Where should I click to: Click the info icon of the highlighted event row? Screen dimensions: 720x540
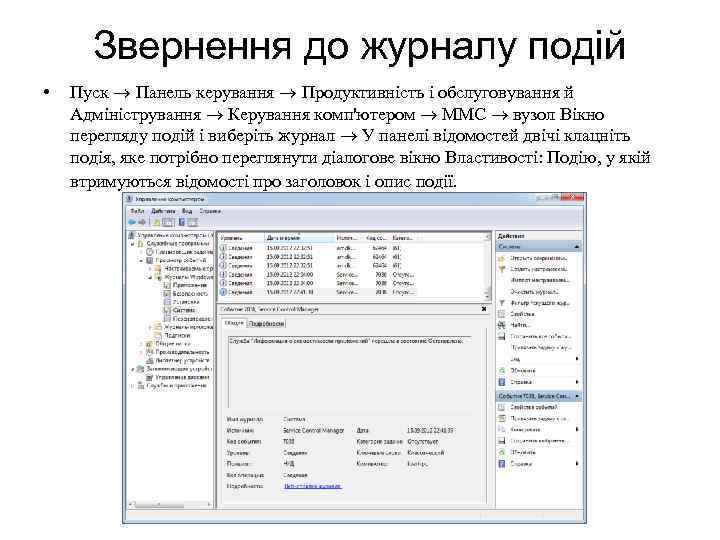[x=223, y=292]
